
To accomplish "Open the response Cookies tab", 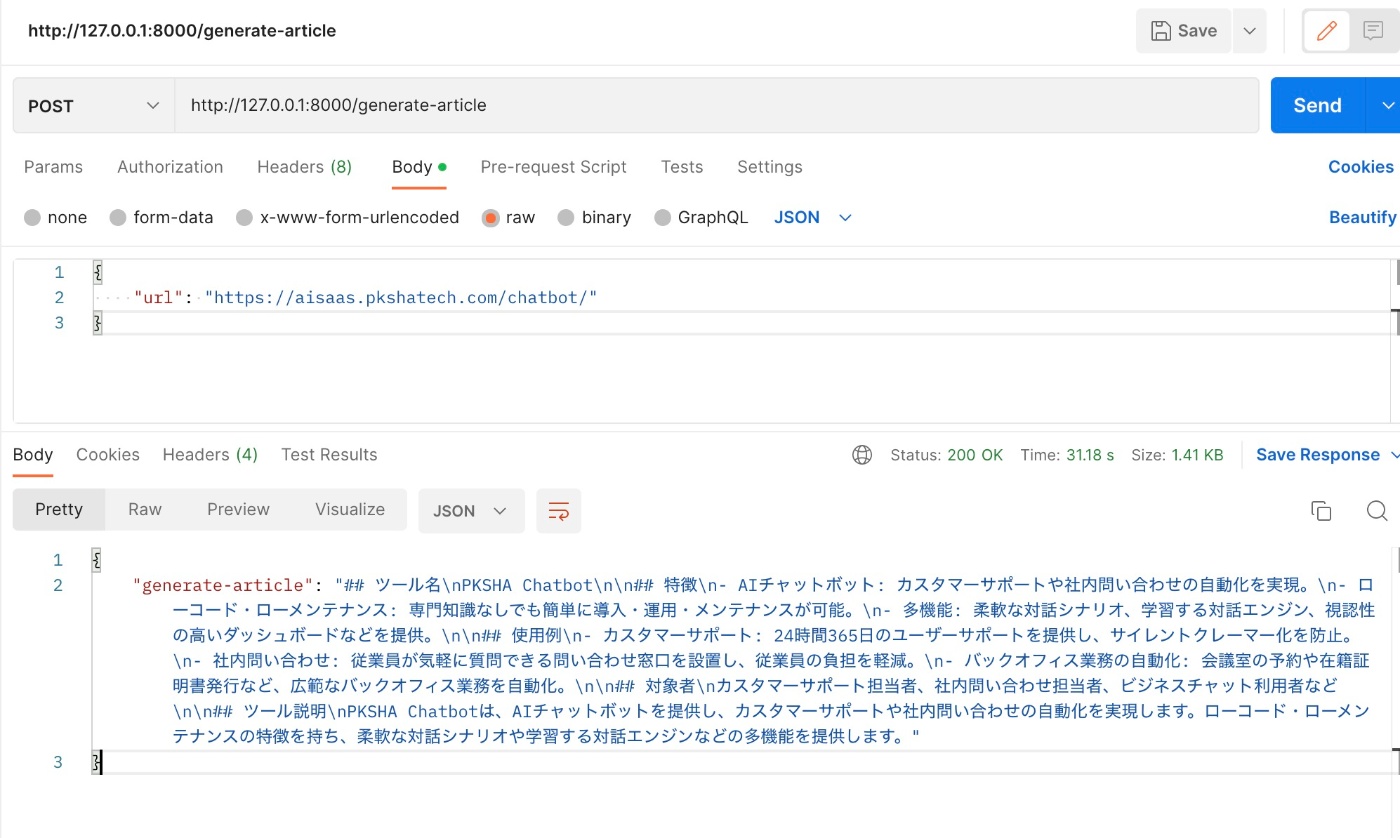I will tap(108, 455).
